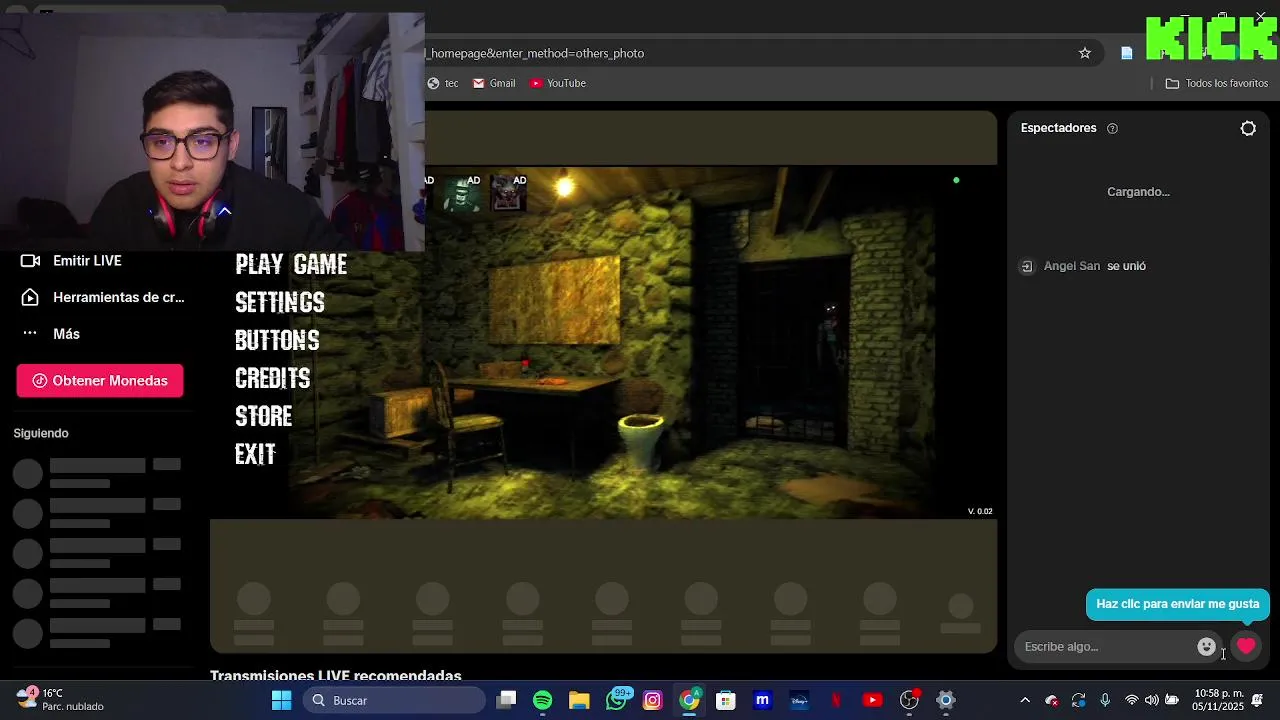Open the notifications bell in taskbar

pos(1258,700)
